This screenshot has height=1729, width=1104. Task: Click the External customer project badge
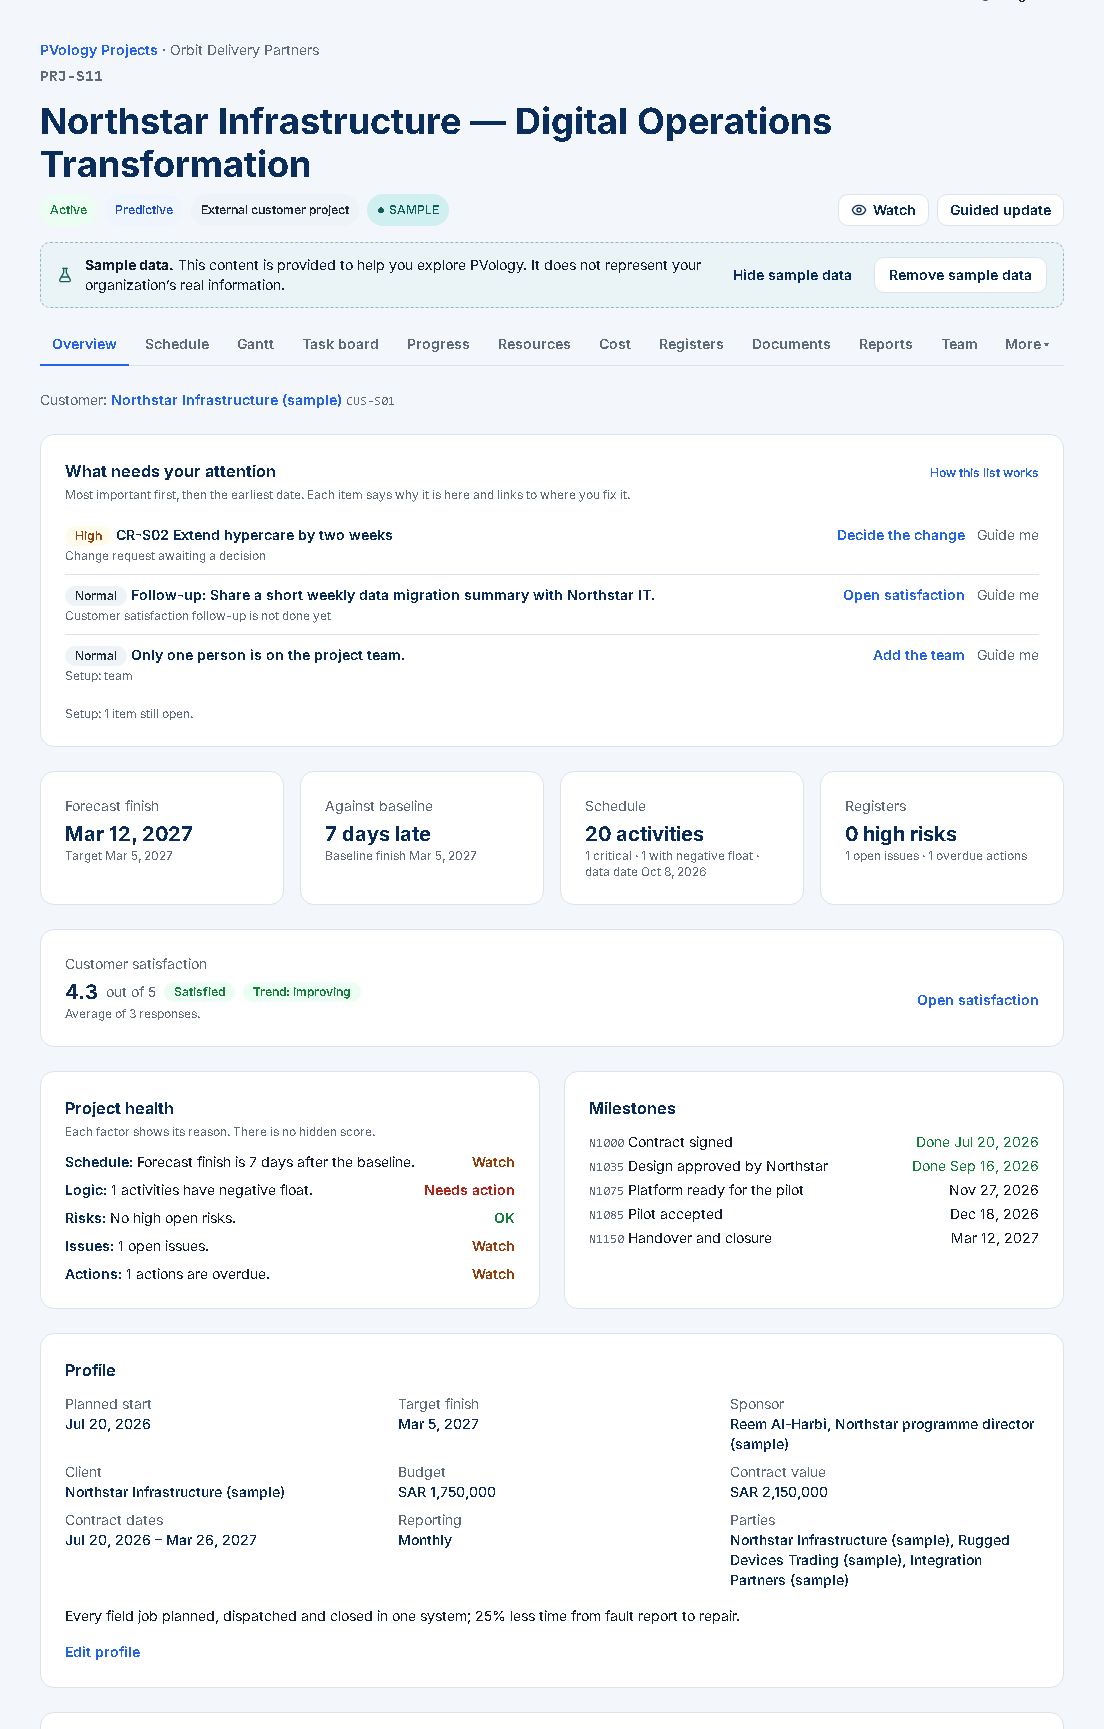tap(275, 210)
